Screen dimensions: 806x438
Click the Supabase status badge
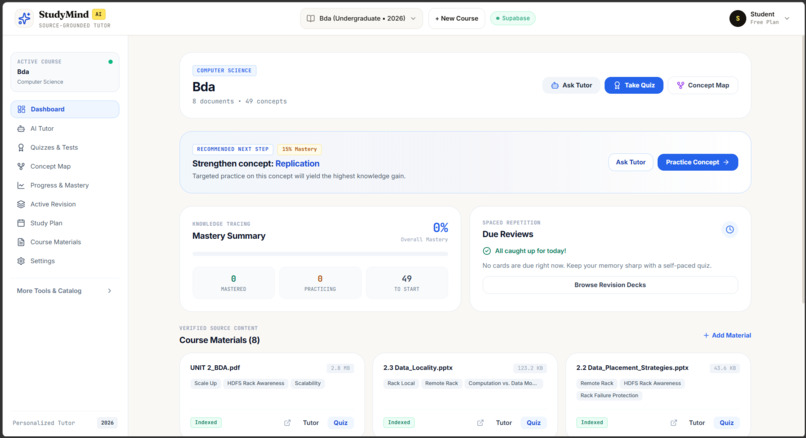(512, 19)
